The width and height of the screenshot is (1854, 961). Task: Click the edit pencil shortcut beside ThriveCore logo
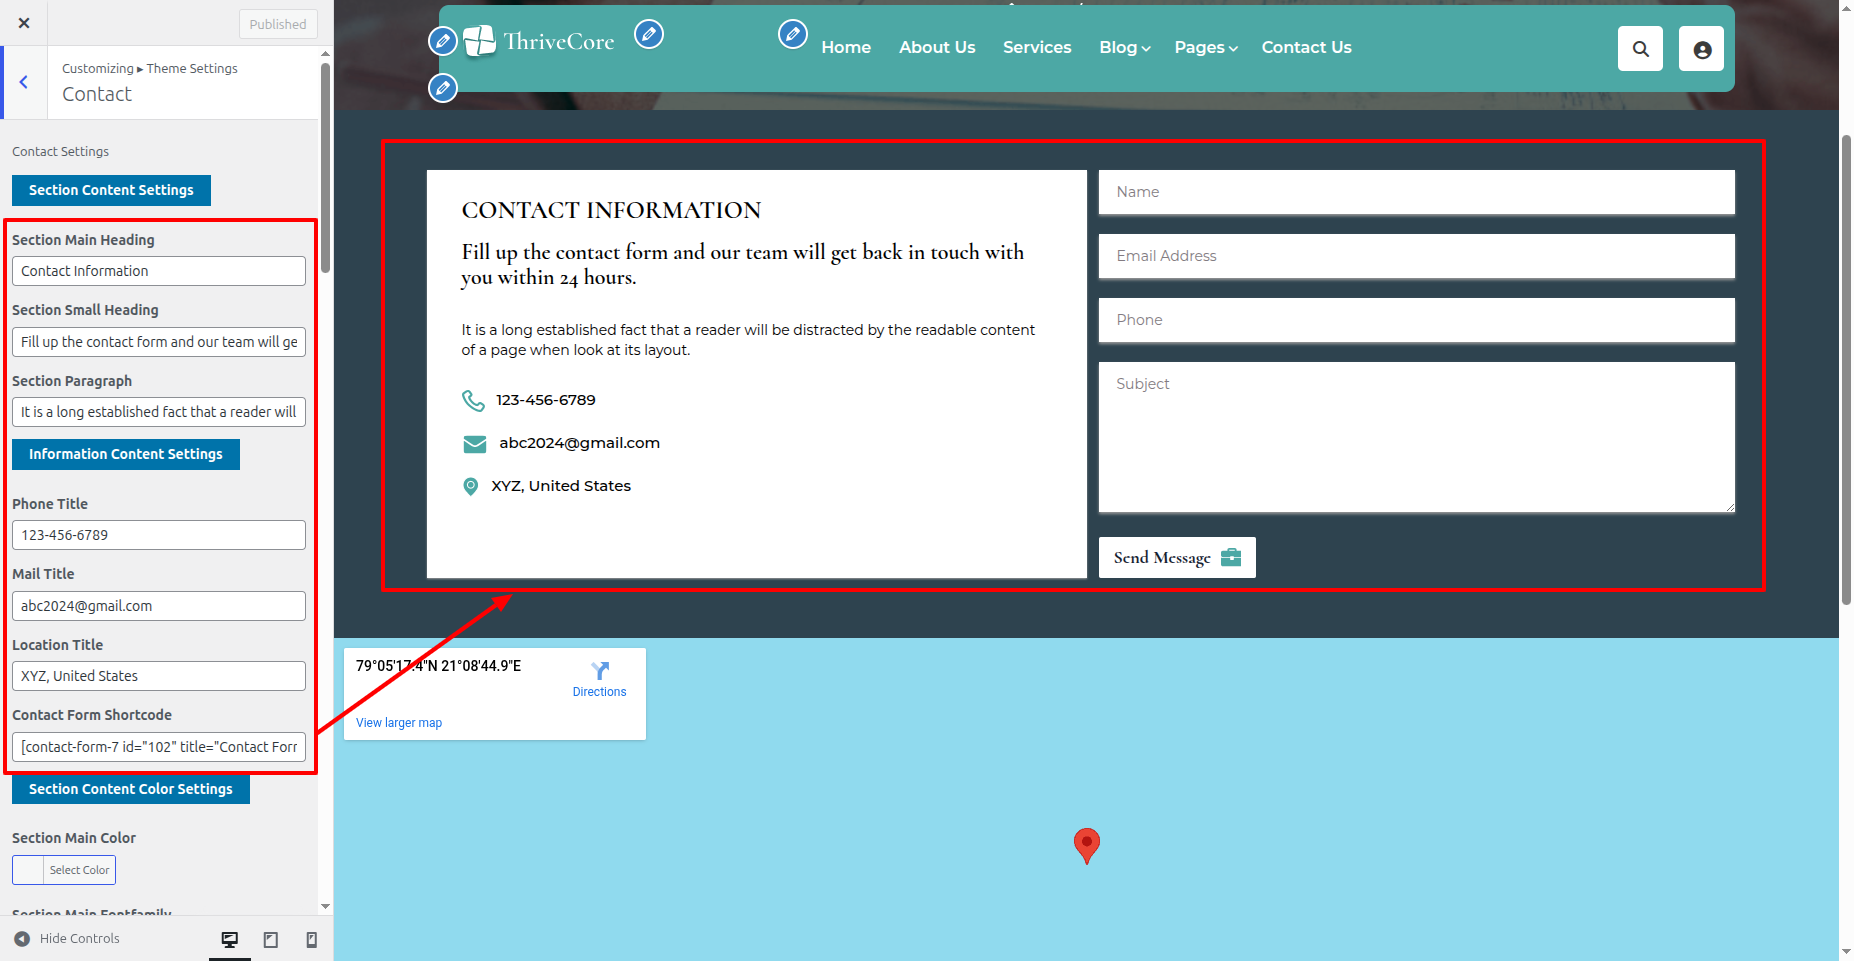point(649,35)
